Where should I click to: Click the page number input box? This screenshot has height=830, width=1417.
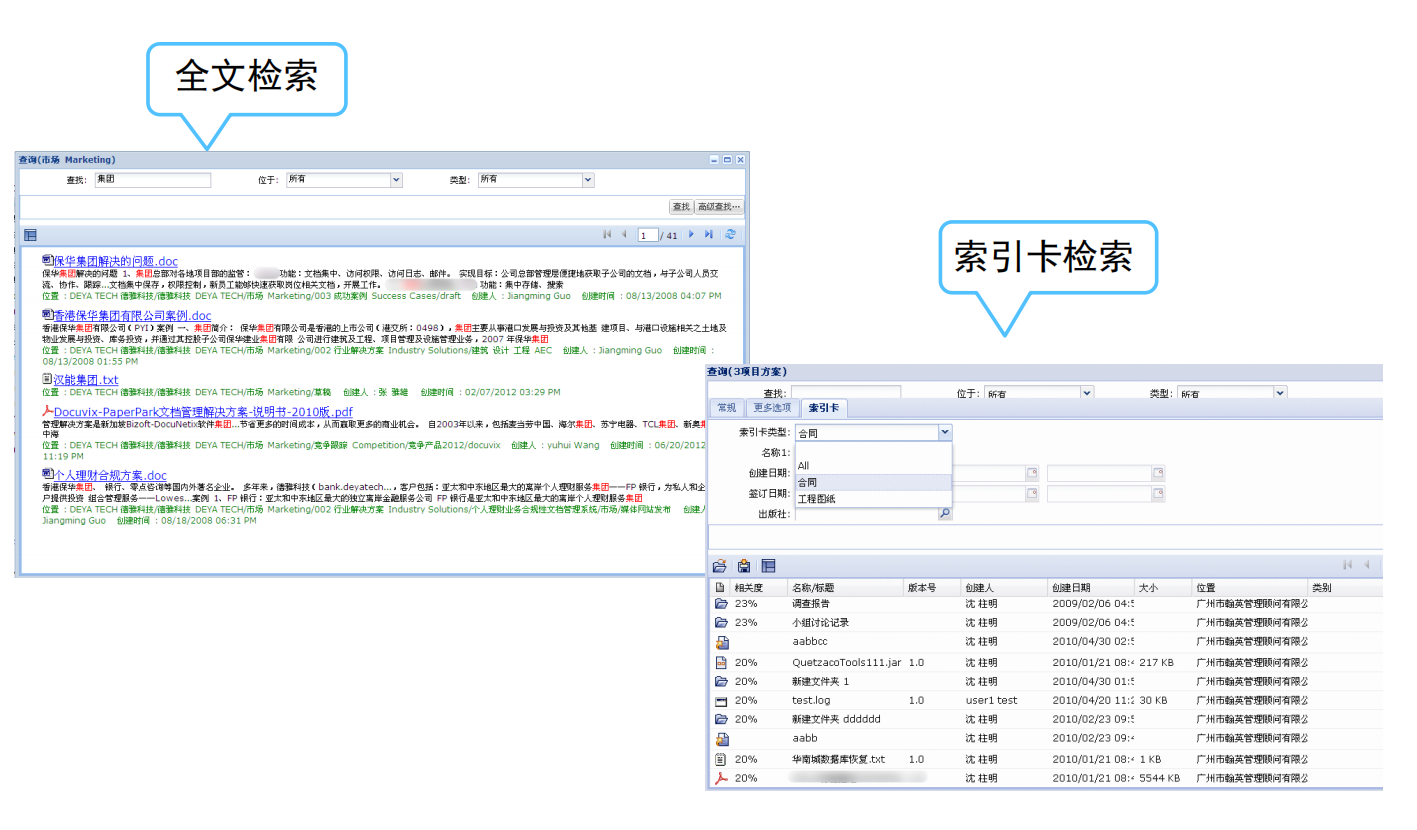click(648, 235)
